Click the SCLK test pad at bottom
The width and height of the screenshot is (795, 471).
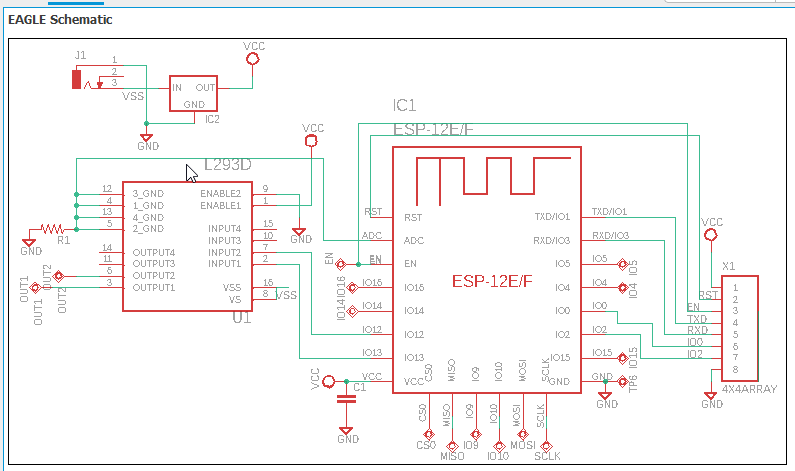pyautogui.click(x=547, y=446)
